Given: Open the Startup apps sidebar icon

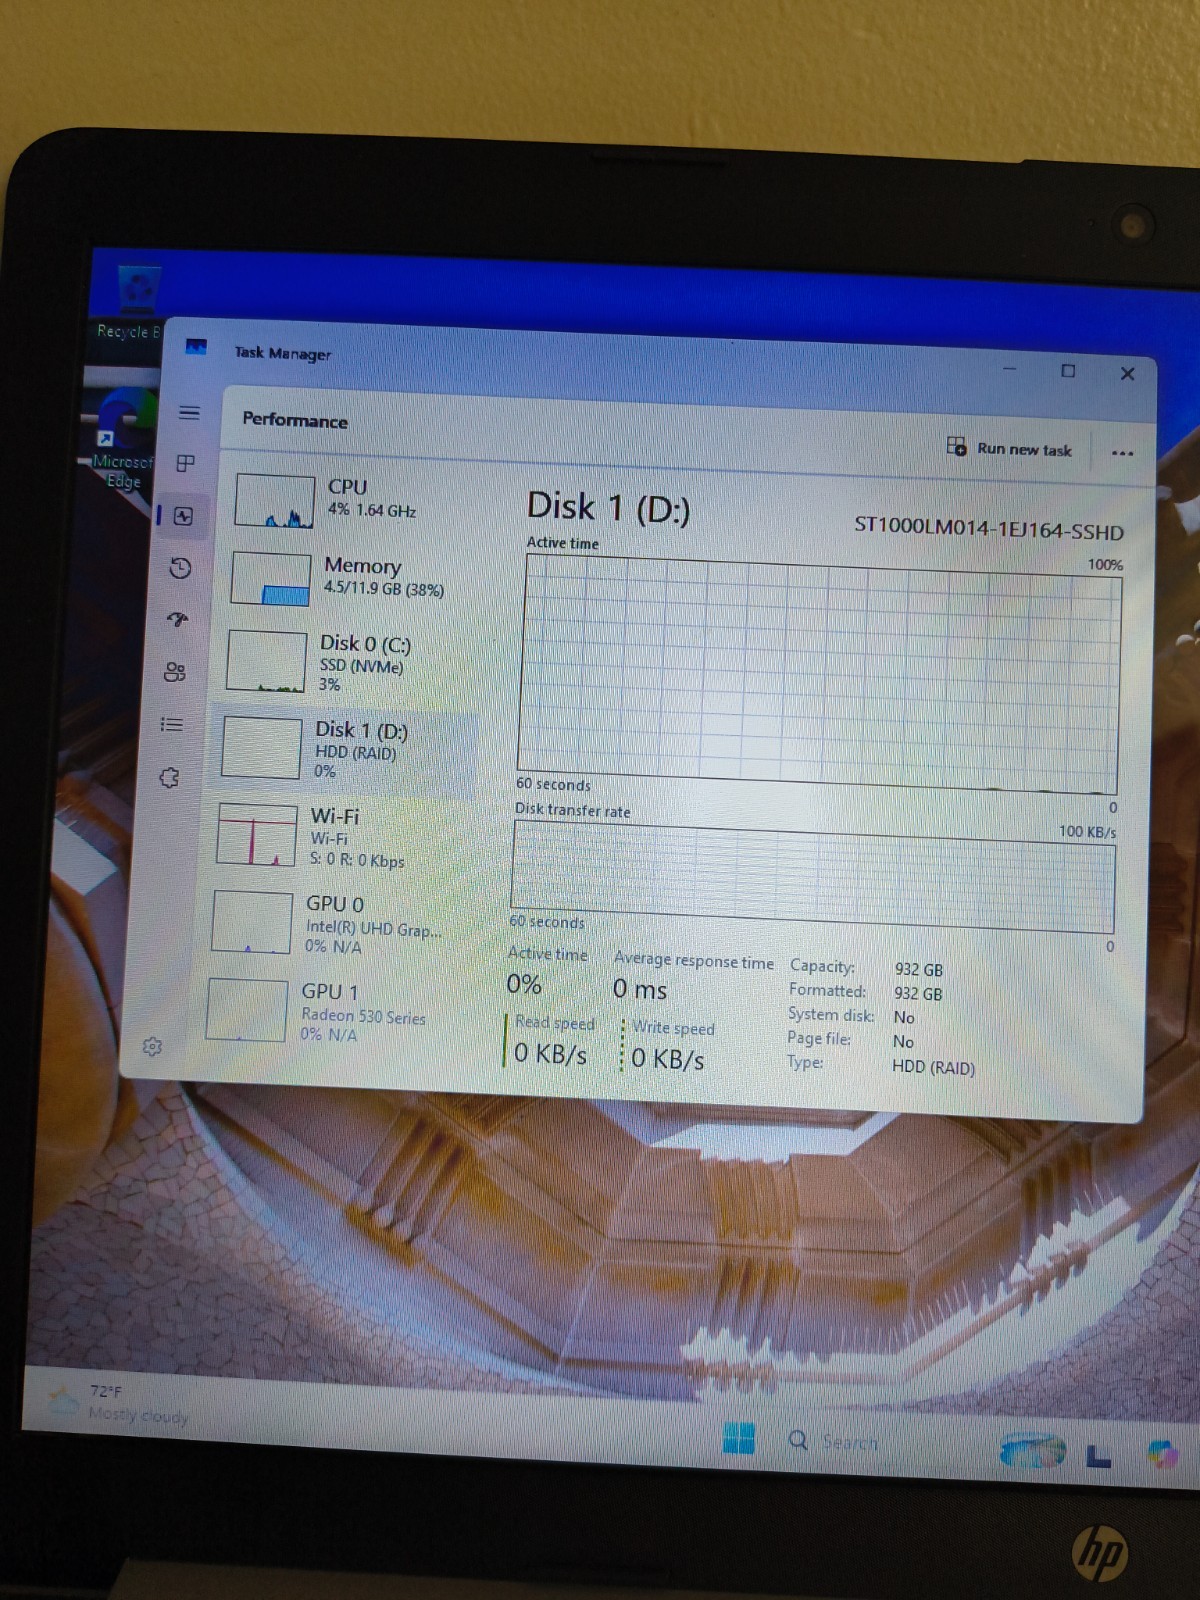Looking at the screenshot, I should pyautogui.click(x=178, y=620).
